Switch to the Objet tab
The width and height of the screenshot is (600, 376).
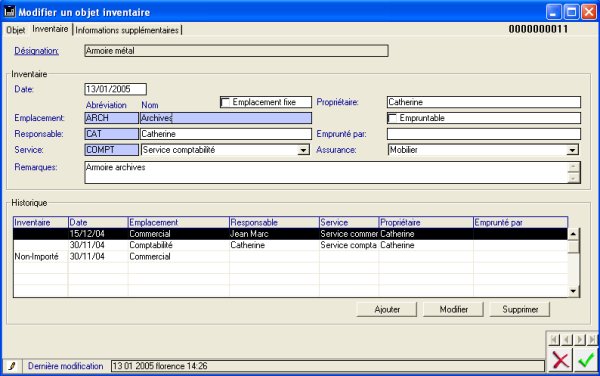click(x=16, y=30)
